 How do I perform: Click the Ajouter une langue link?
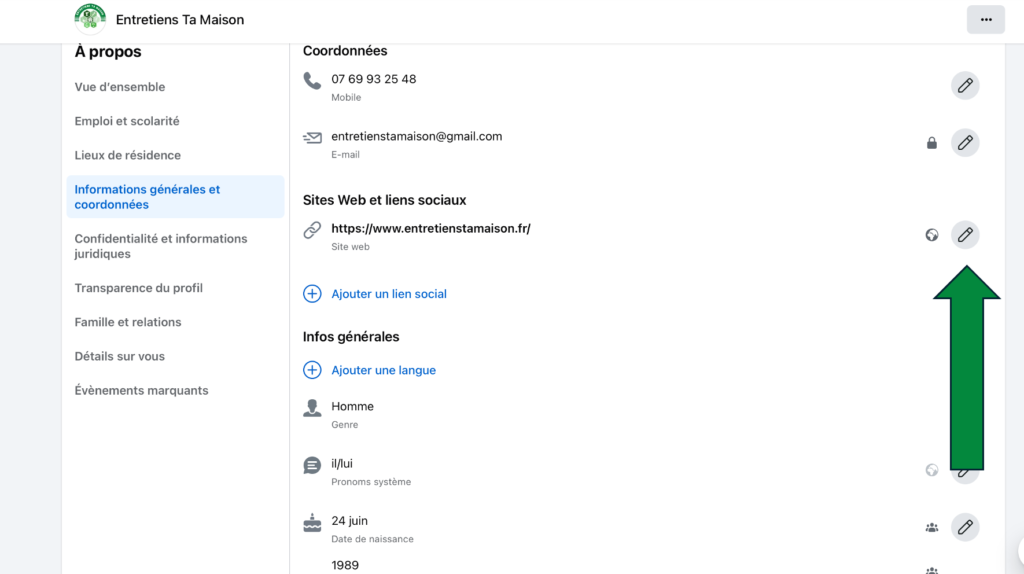point(384,370)
